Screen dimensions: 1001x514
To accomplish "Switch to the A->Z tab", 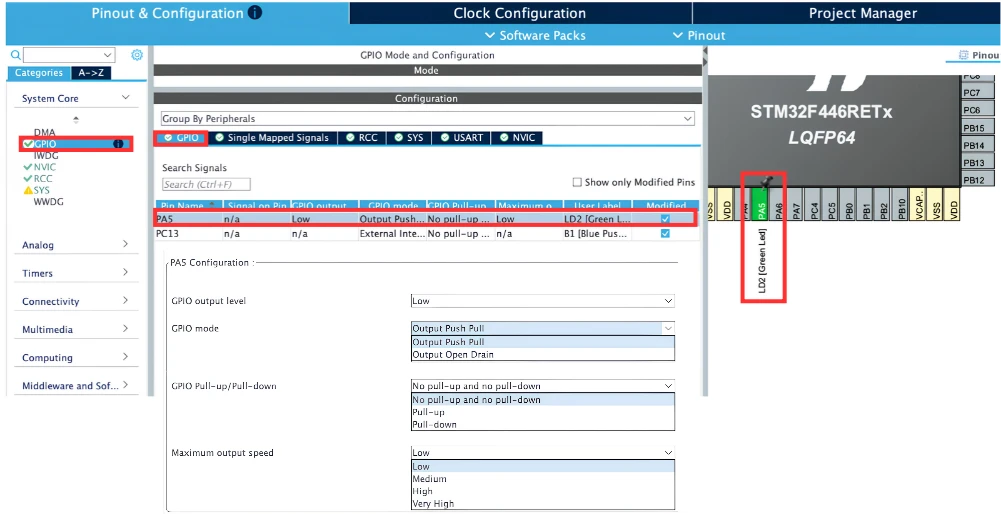I will (91, 73).
